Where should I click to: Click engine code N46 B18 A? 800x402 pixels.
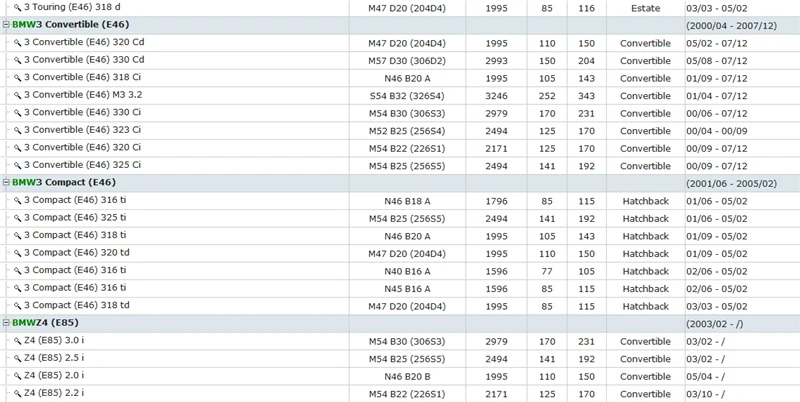click(407, 201)
